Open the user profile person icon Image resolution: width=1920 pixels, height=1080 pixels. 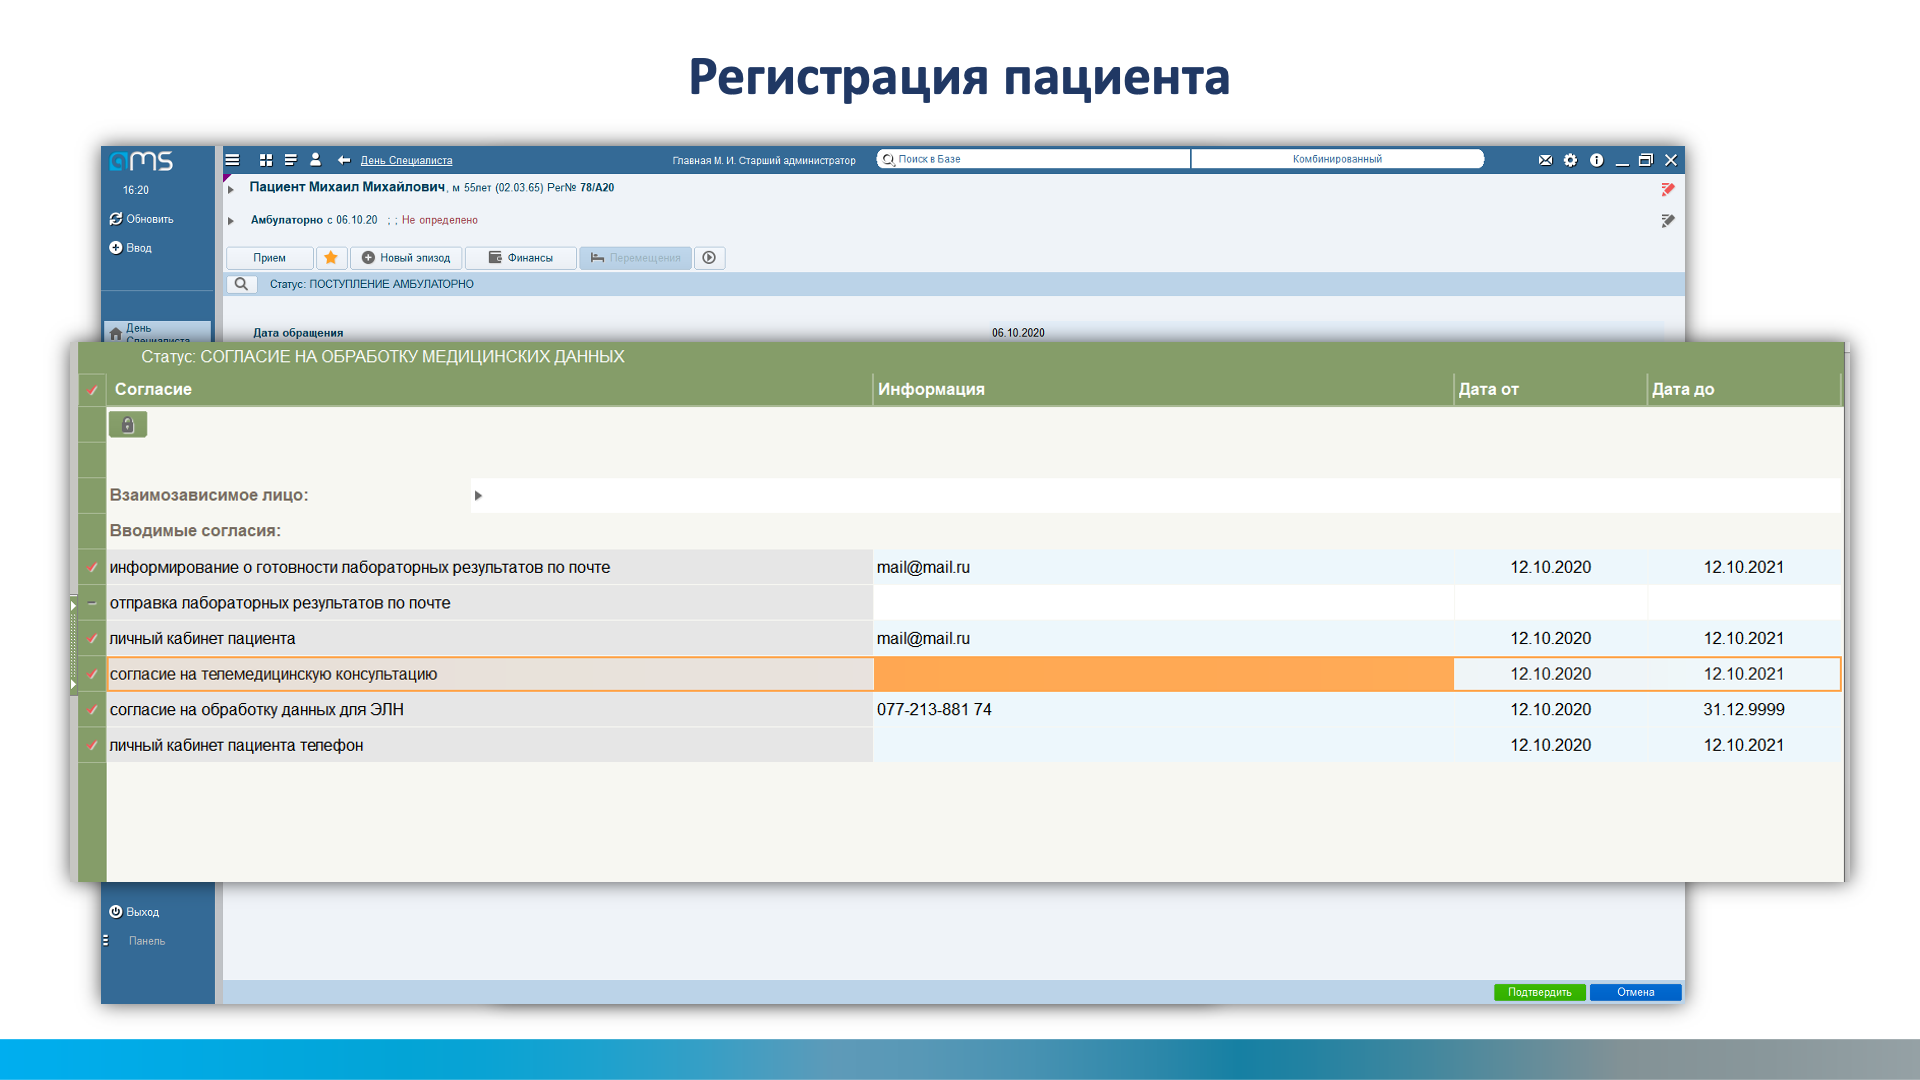316,160
